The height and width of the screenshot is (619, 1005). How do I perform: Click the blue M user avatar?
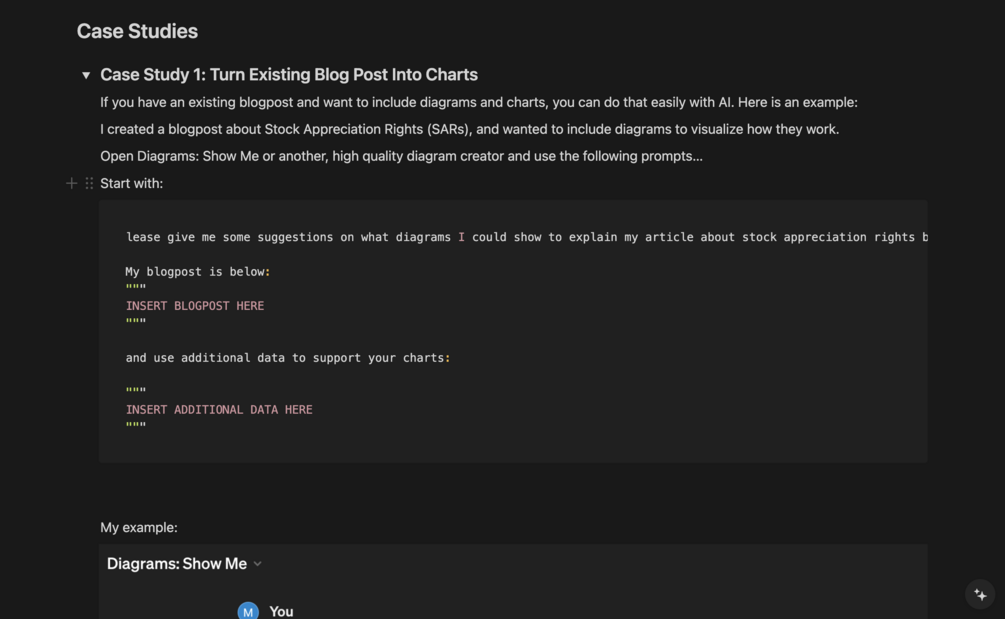[x=248, y=610]
